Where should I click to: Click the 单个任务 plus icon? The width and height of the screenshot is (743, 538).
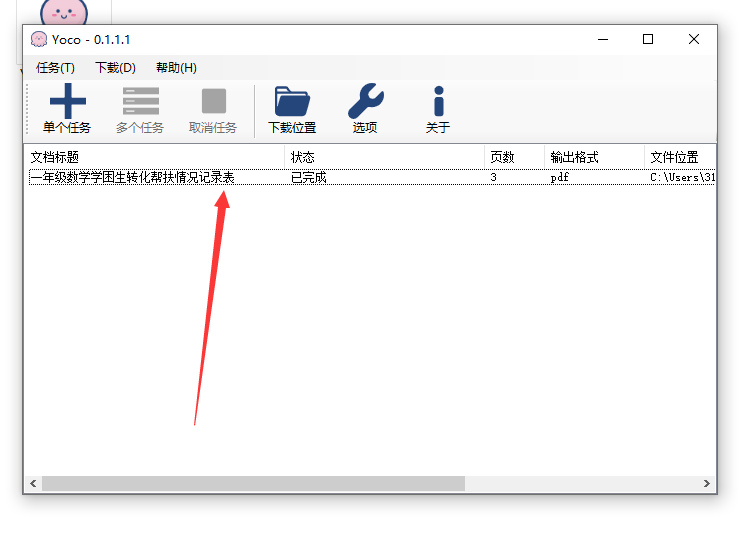tap(67, 102)
